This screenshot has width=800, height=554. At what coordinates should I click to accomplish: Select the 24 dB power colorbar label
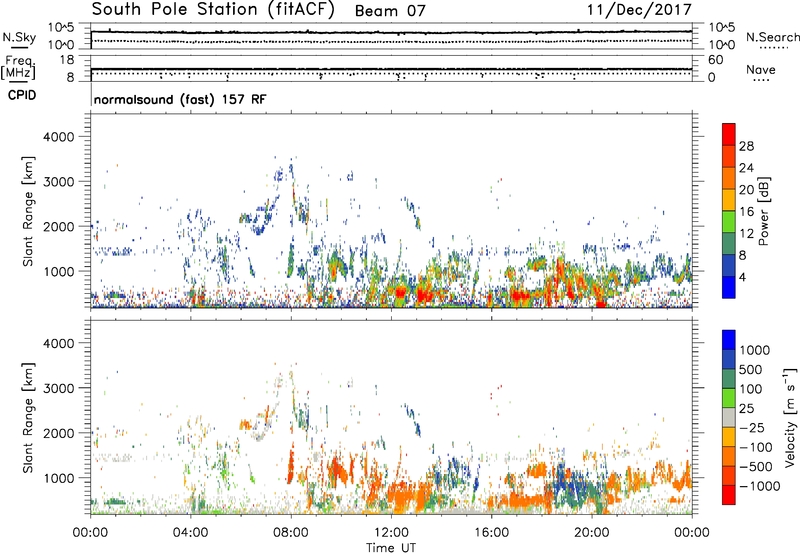(746, 168)
